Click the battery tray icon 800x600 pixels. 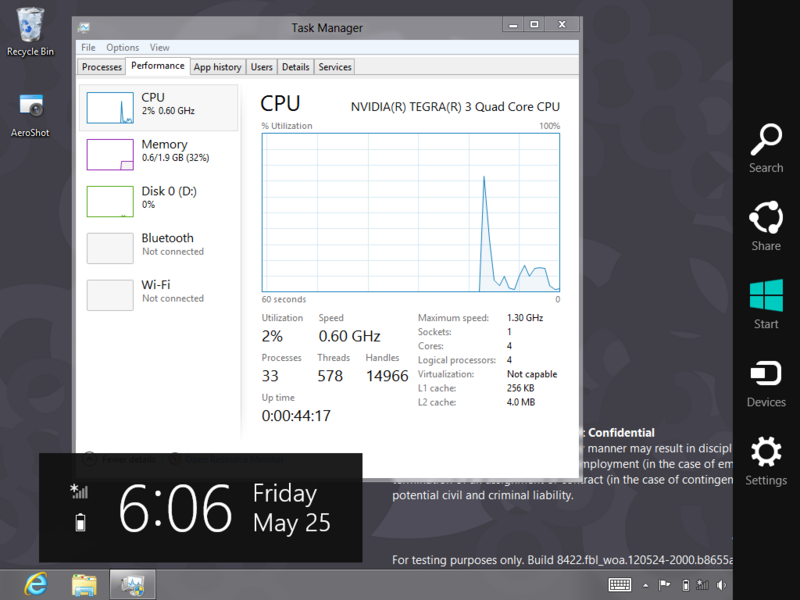pyautogui.click(x=686, y=585)
